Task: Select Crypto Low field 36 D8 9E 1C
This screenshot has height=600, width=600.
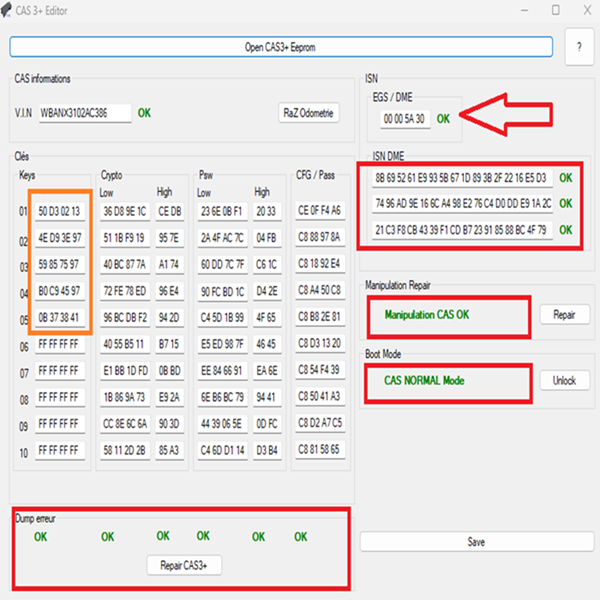Action: [125, 212]
